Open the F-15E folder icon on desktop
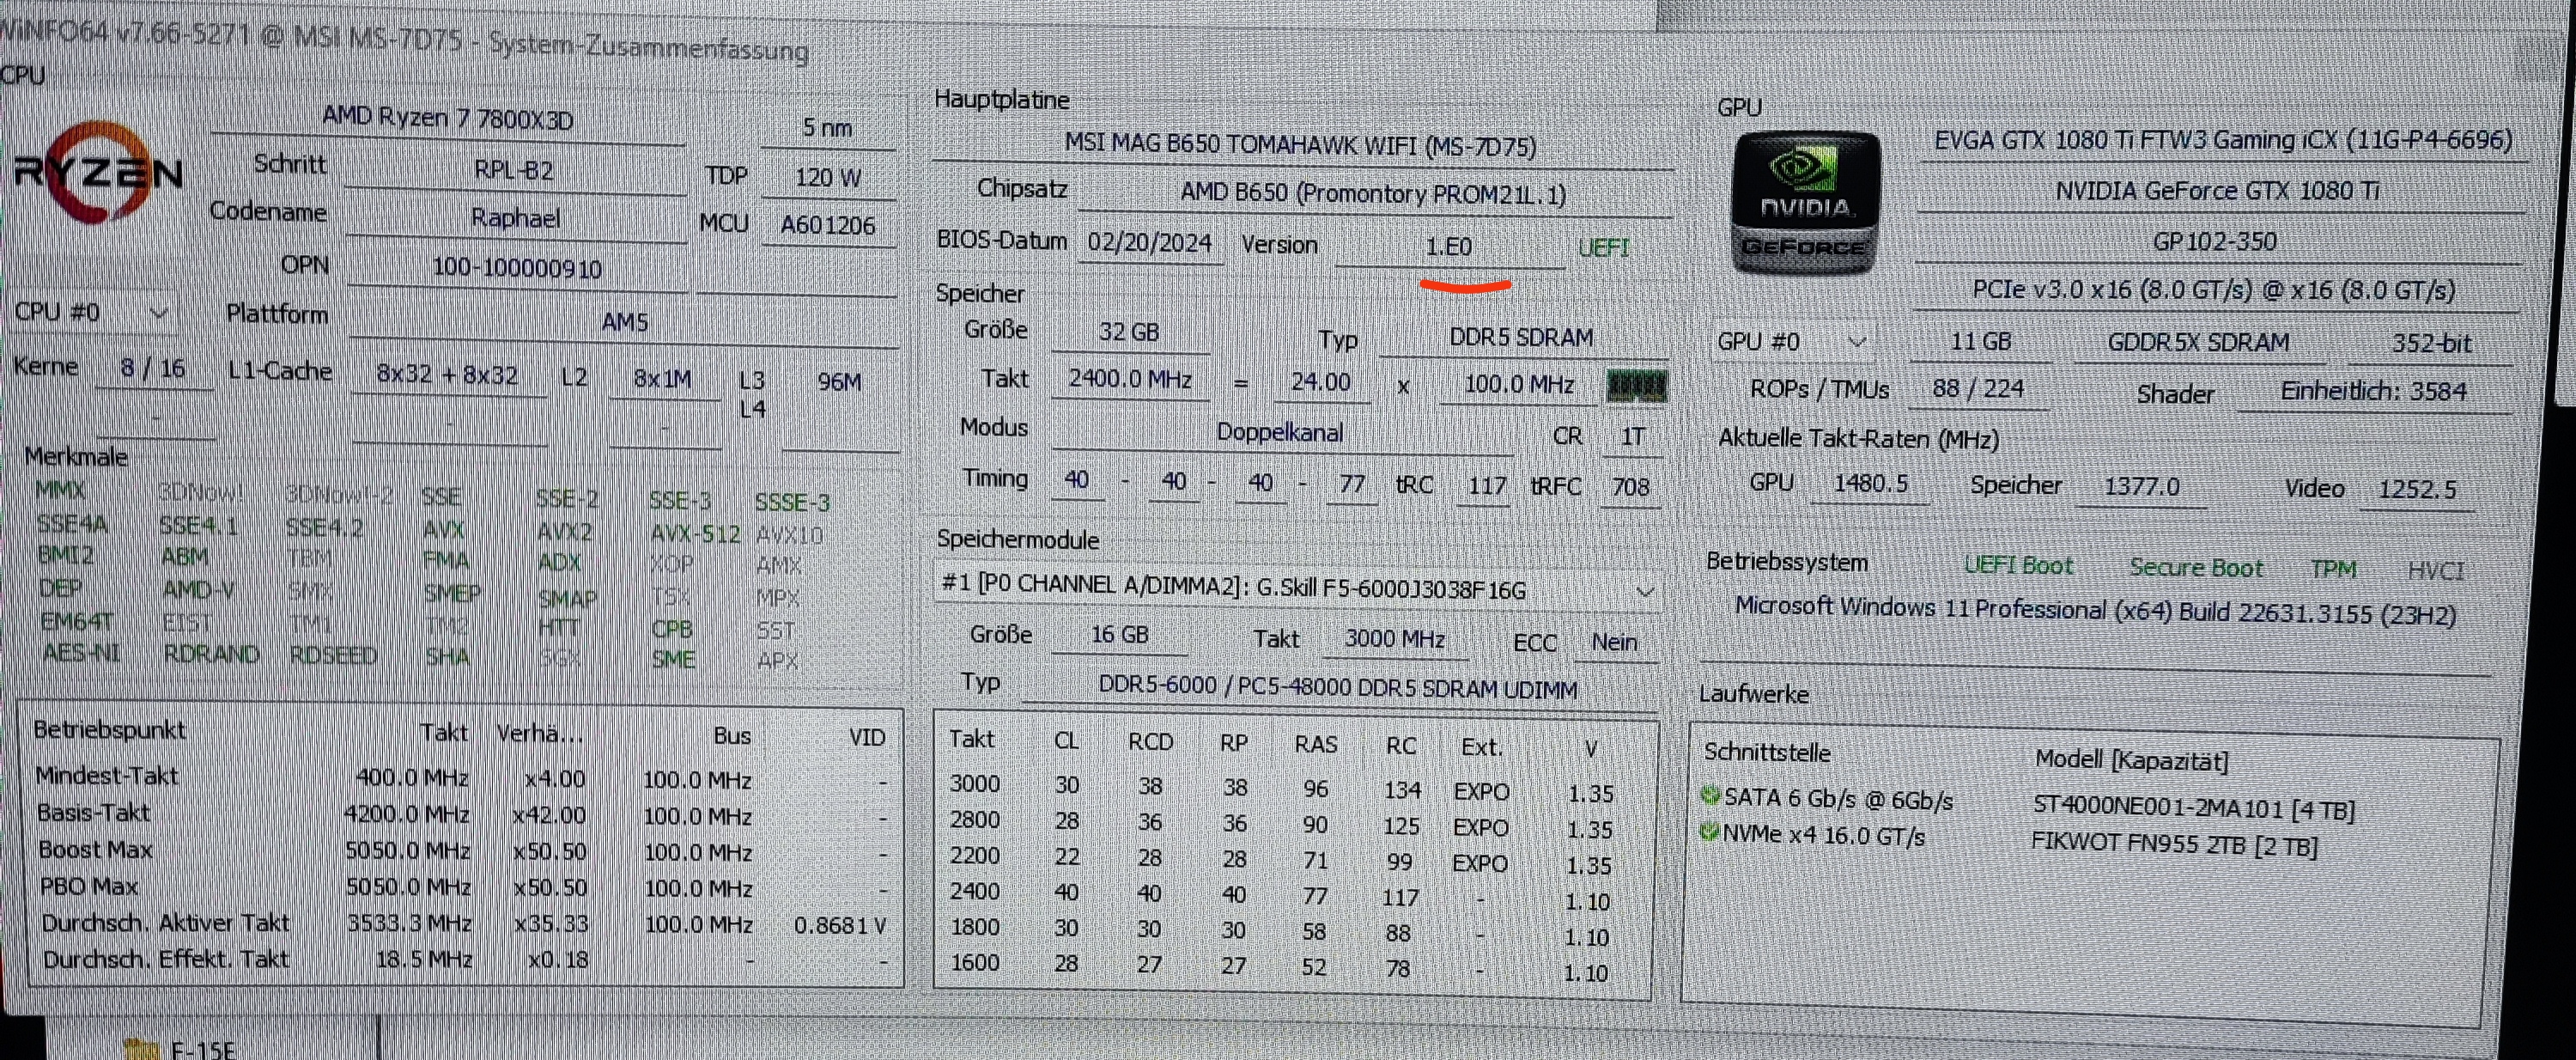The width and height of the screenshot is (2576, 1060). [142, 1049]
